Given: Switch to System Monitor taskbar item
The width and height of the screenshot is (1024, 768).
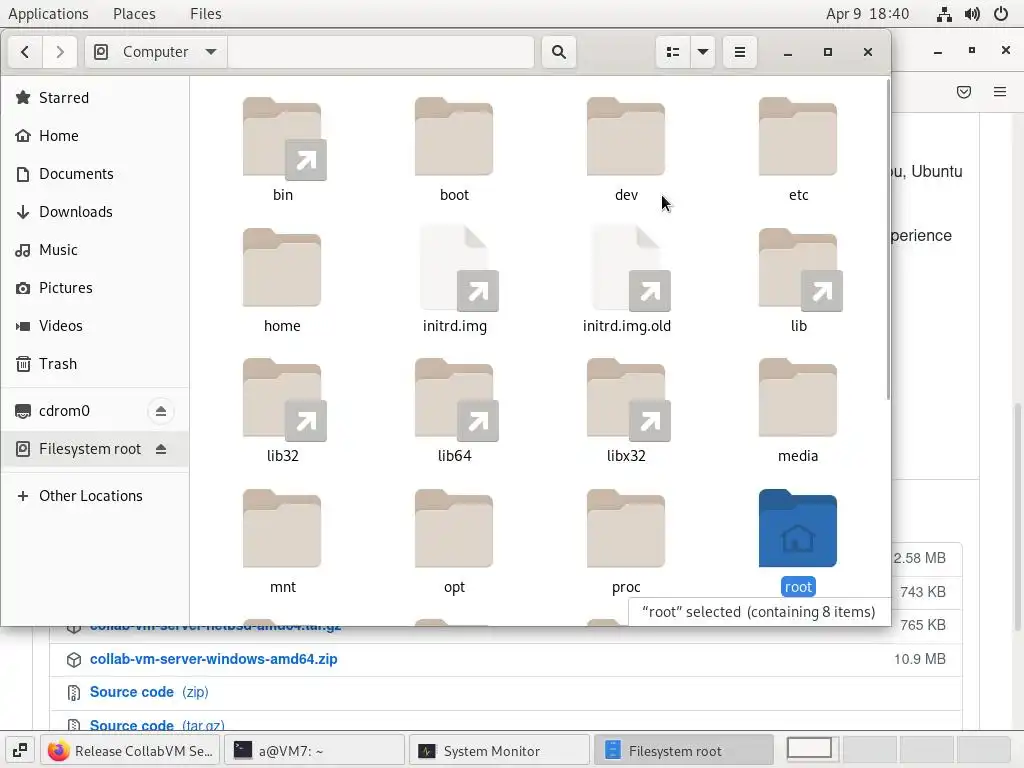Looking at the screenshot, I should [x=500, y=751].
